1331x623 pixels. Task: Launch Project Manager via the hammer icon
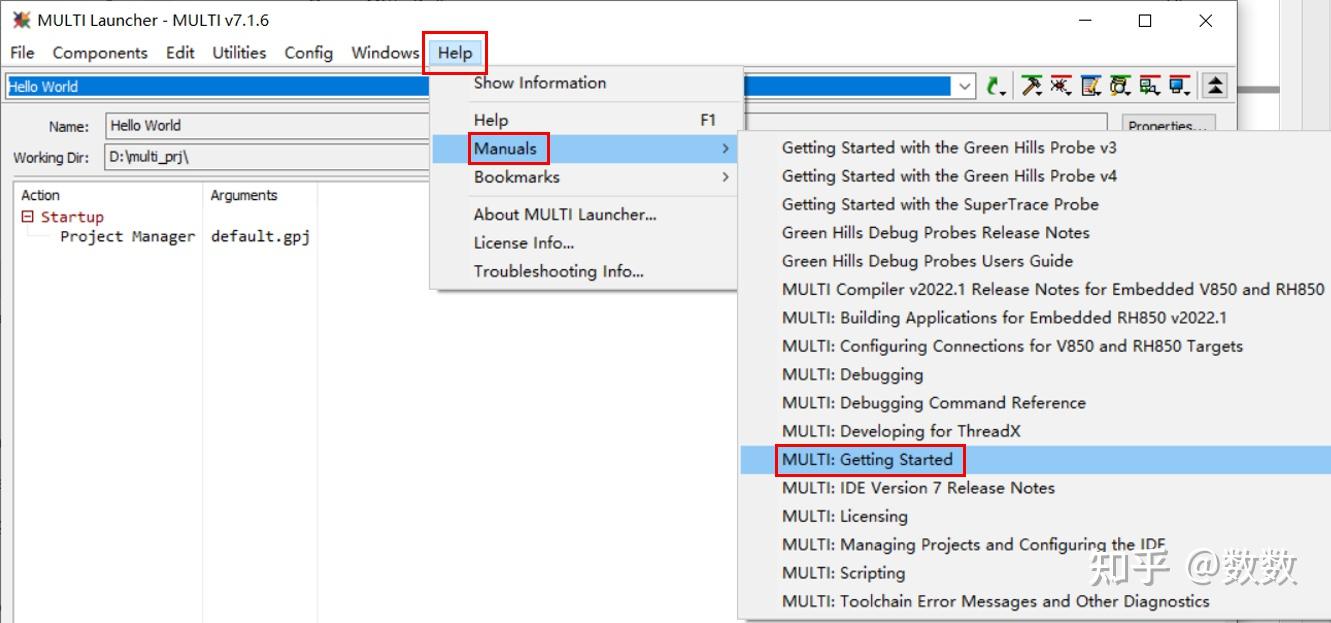pos(1031,86)
